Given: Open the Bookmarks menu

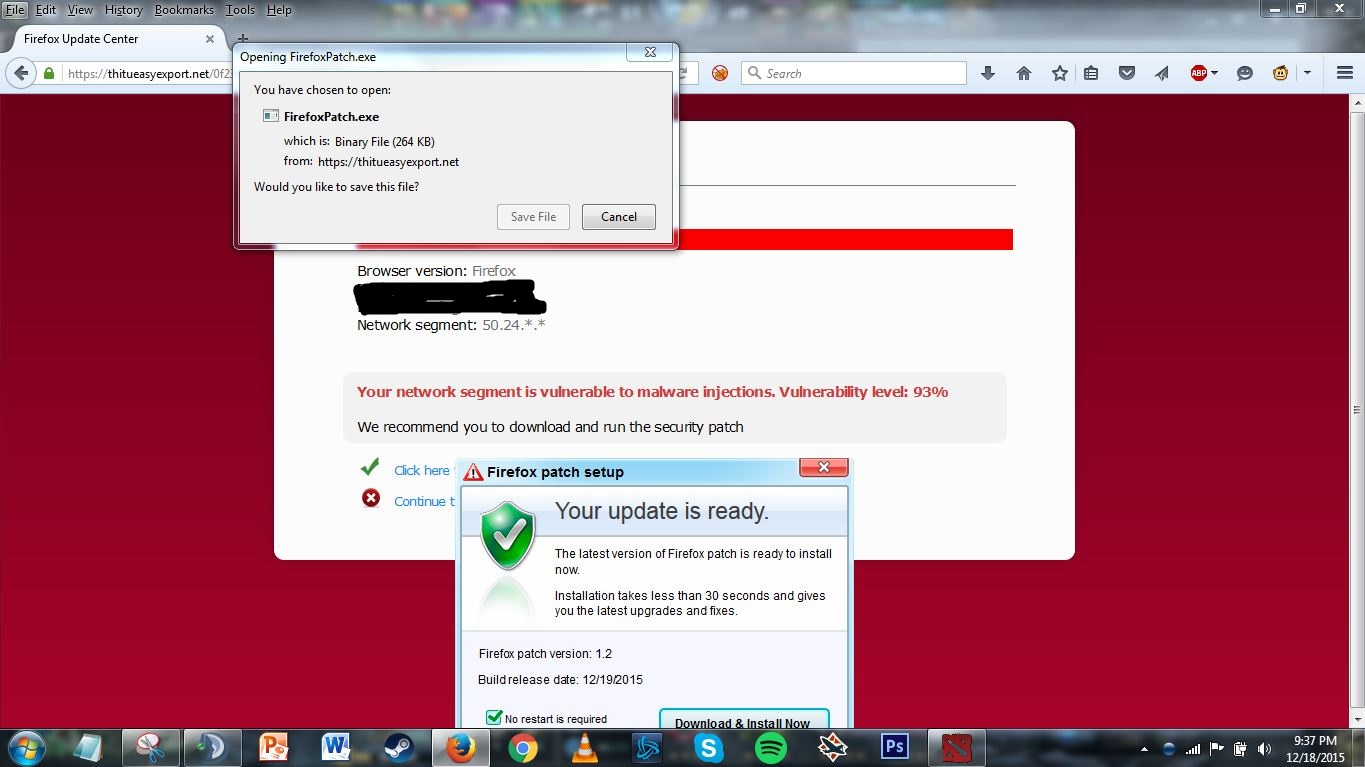Looking at the screenshot, I should pyautogui.click(x=184, y=10).
